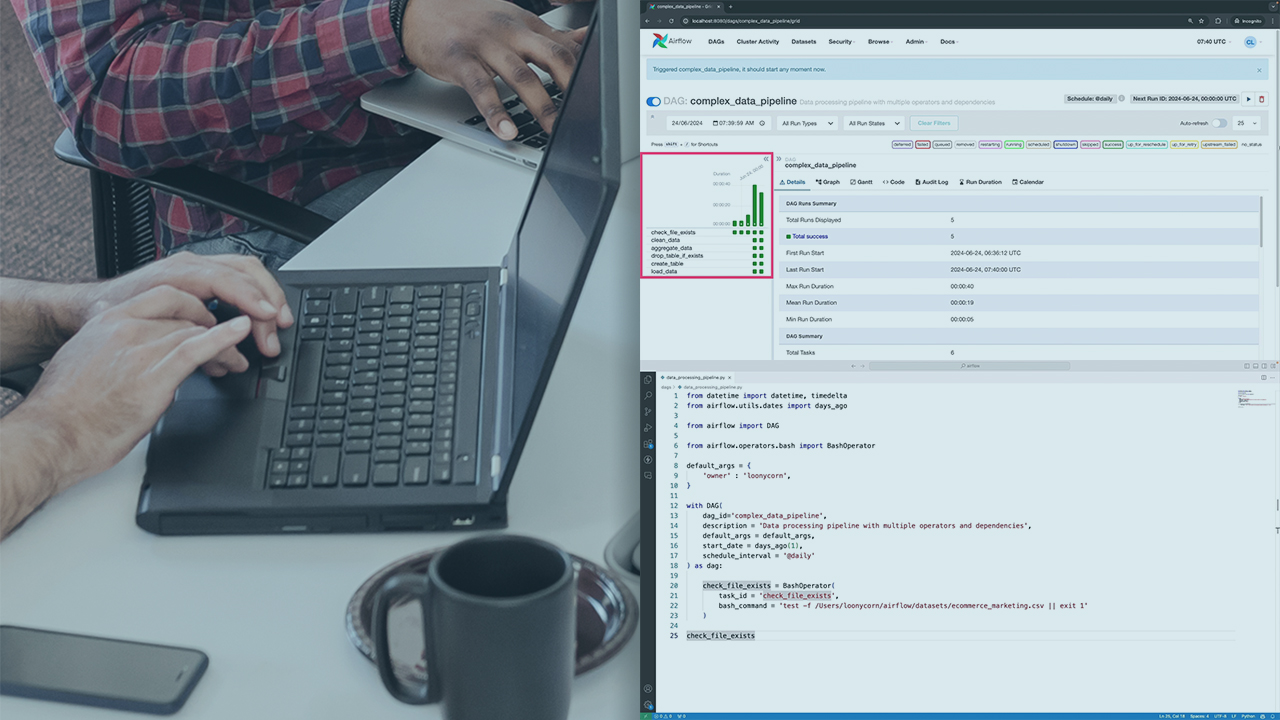Open the Graph view tab icon
The image size is (1280, 720).
pos(827,181)
